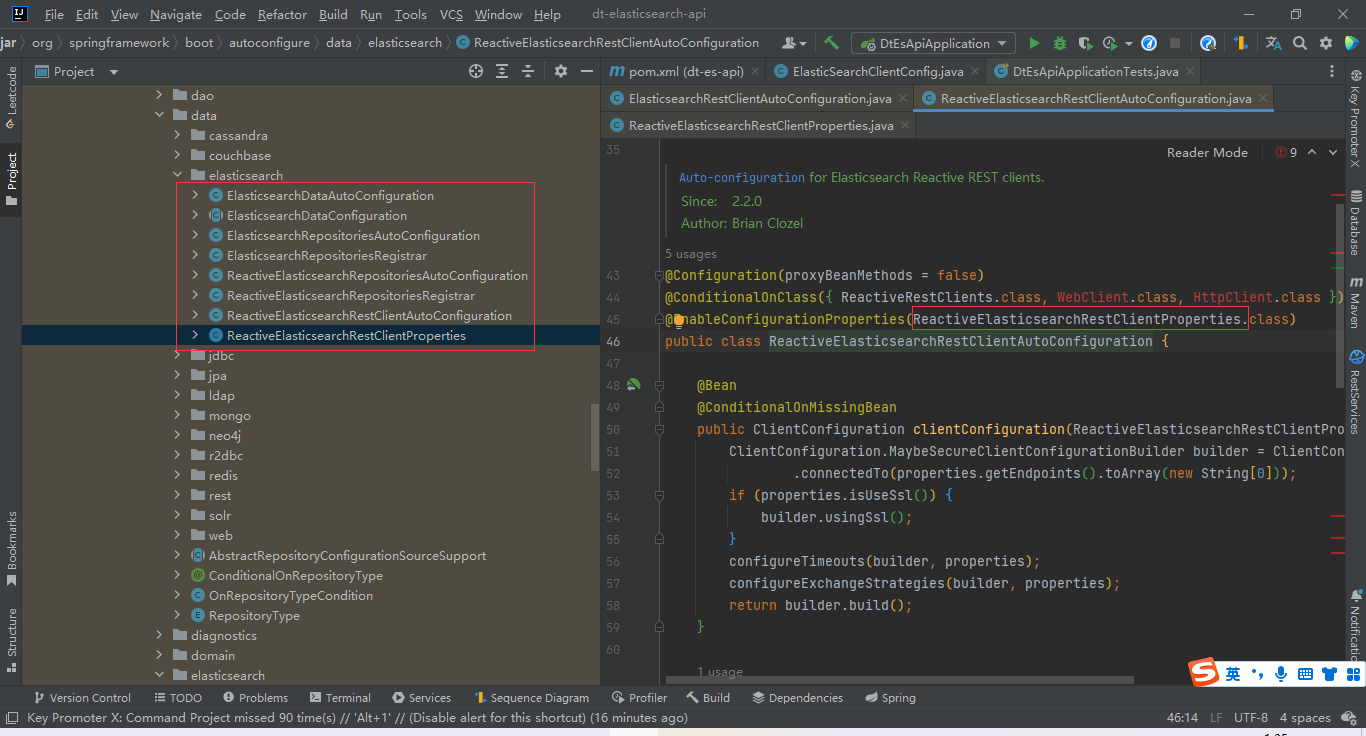Run with Coverage using the shield icon
The image size is (1366, 736).
[x=1086, y=43]
